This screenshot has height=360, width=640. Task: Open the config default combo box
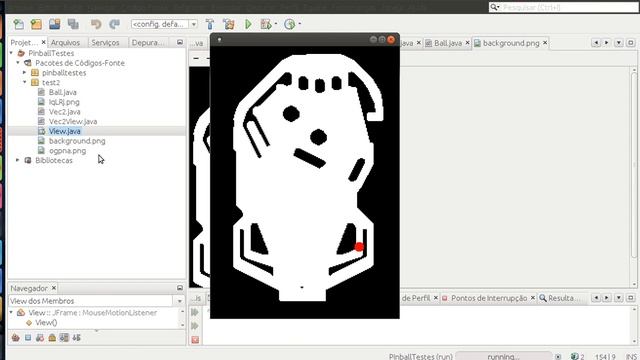tap(164, 24)
